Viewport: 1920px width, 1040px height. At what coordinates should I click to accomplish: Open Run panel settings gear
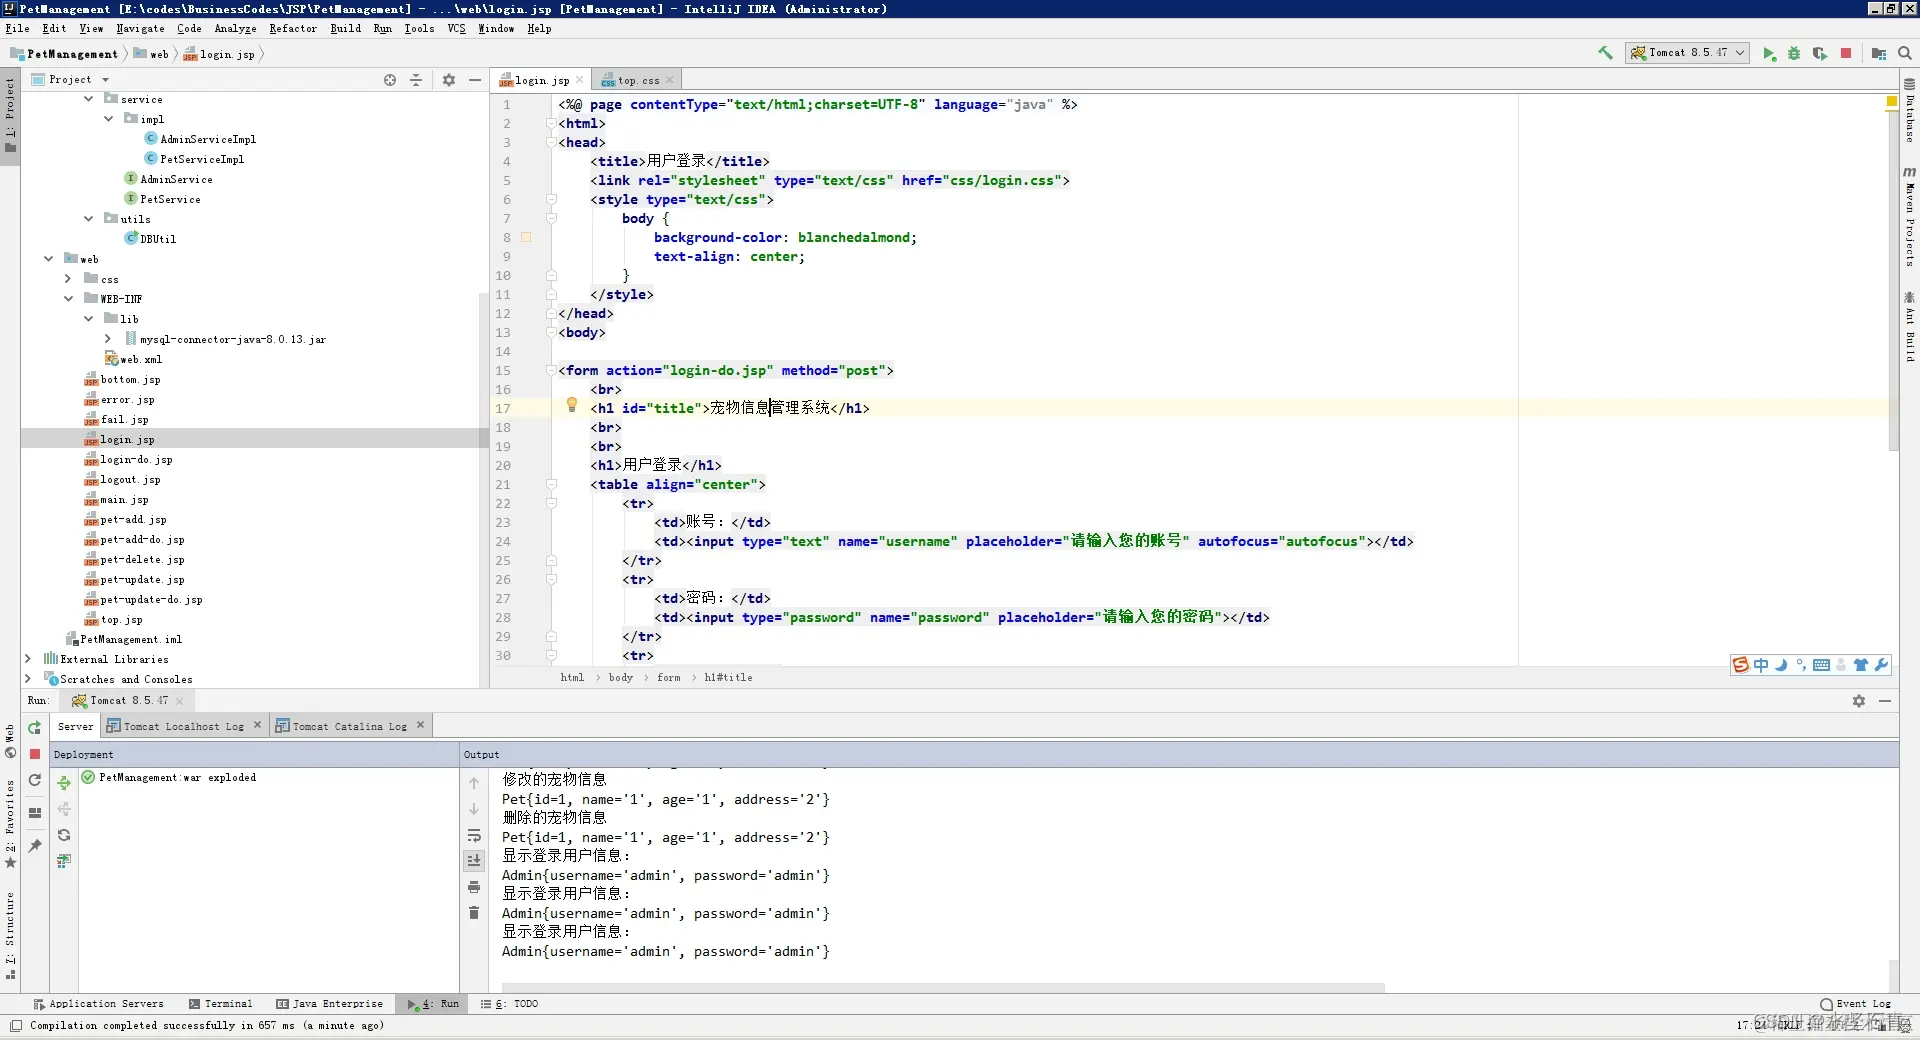[1859, 701]
